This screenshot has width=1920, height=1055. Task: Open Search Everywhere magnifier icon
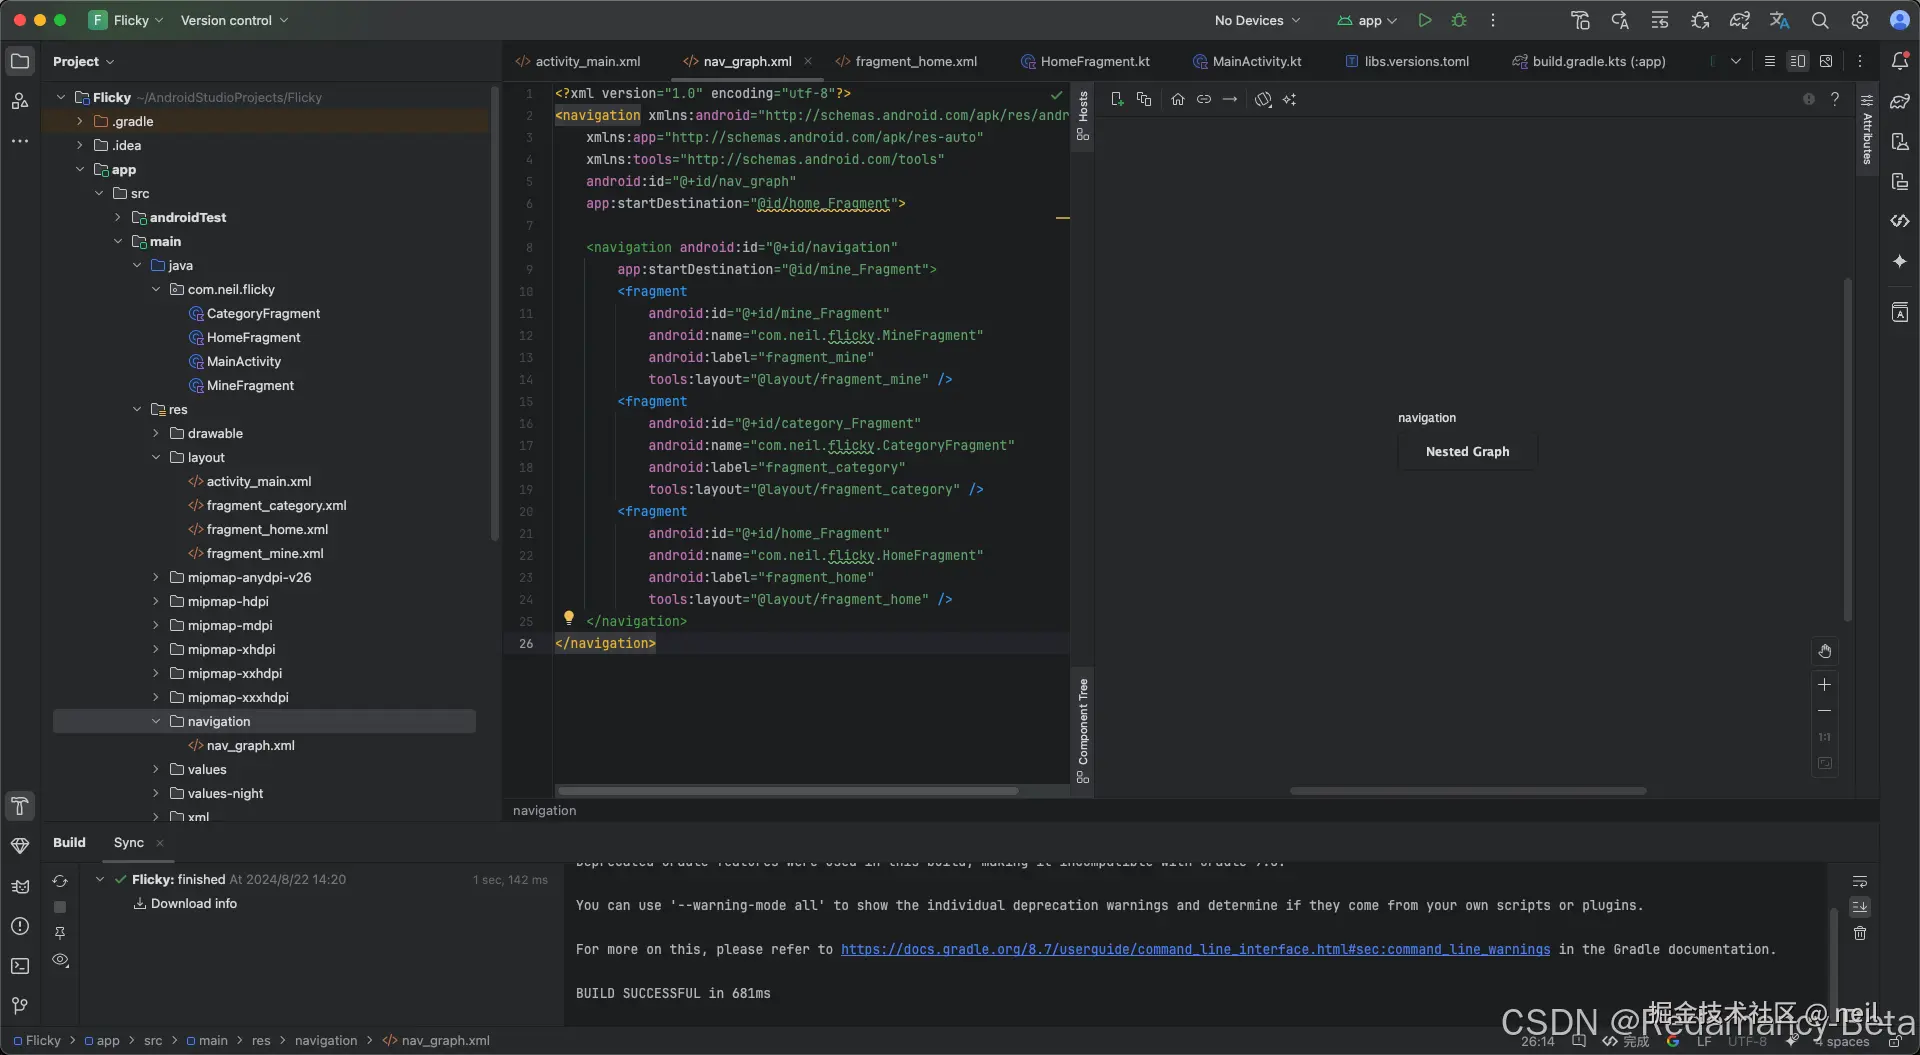1820,20
